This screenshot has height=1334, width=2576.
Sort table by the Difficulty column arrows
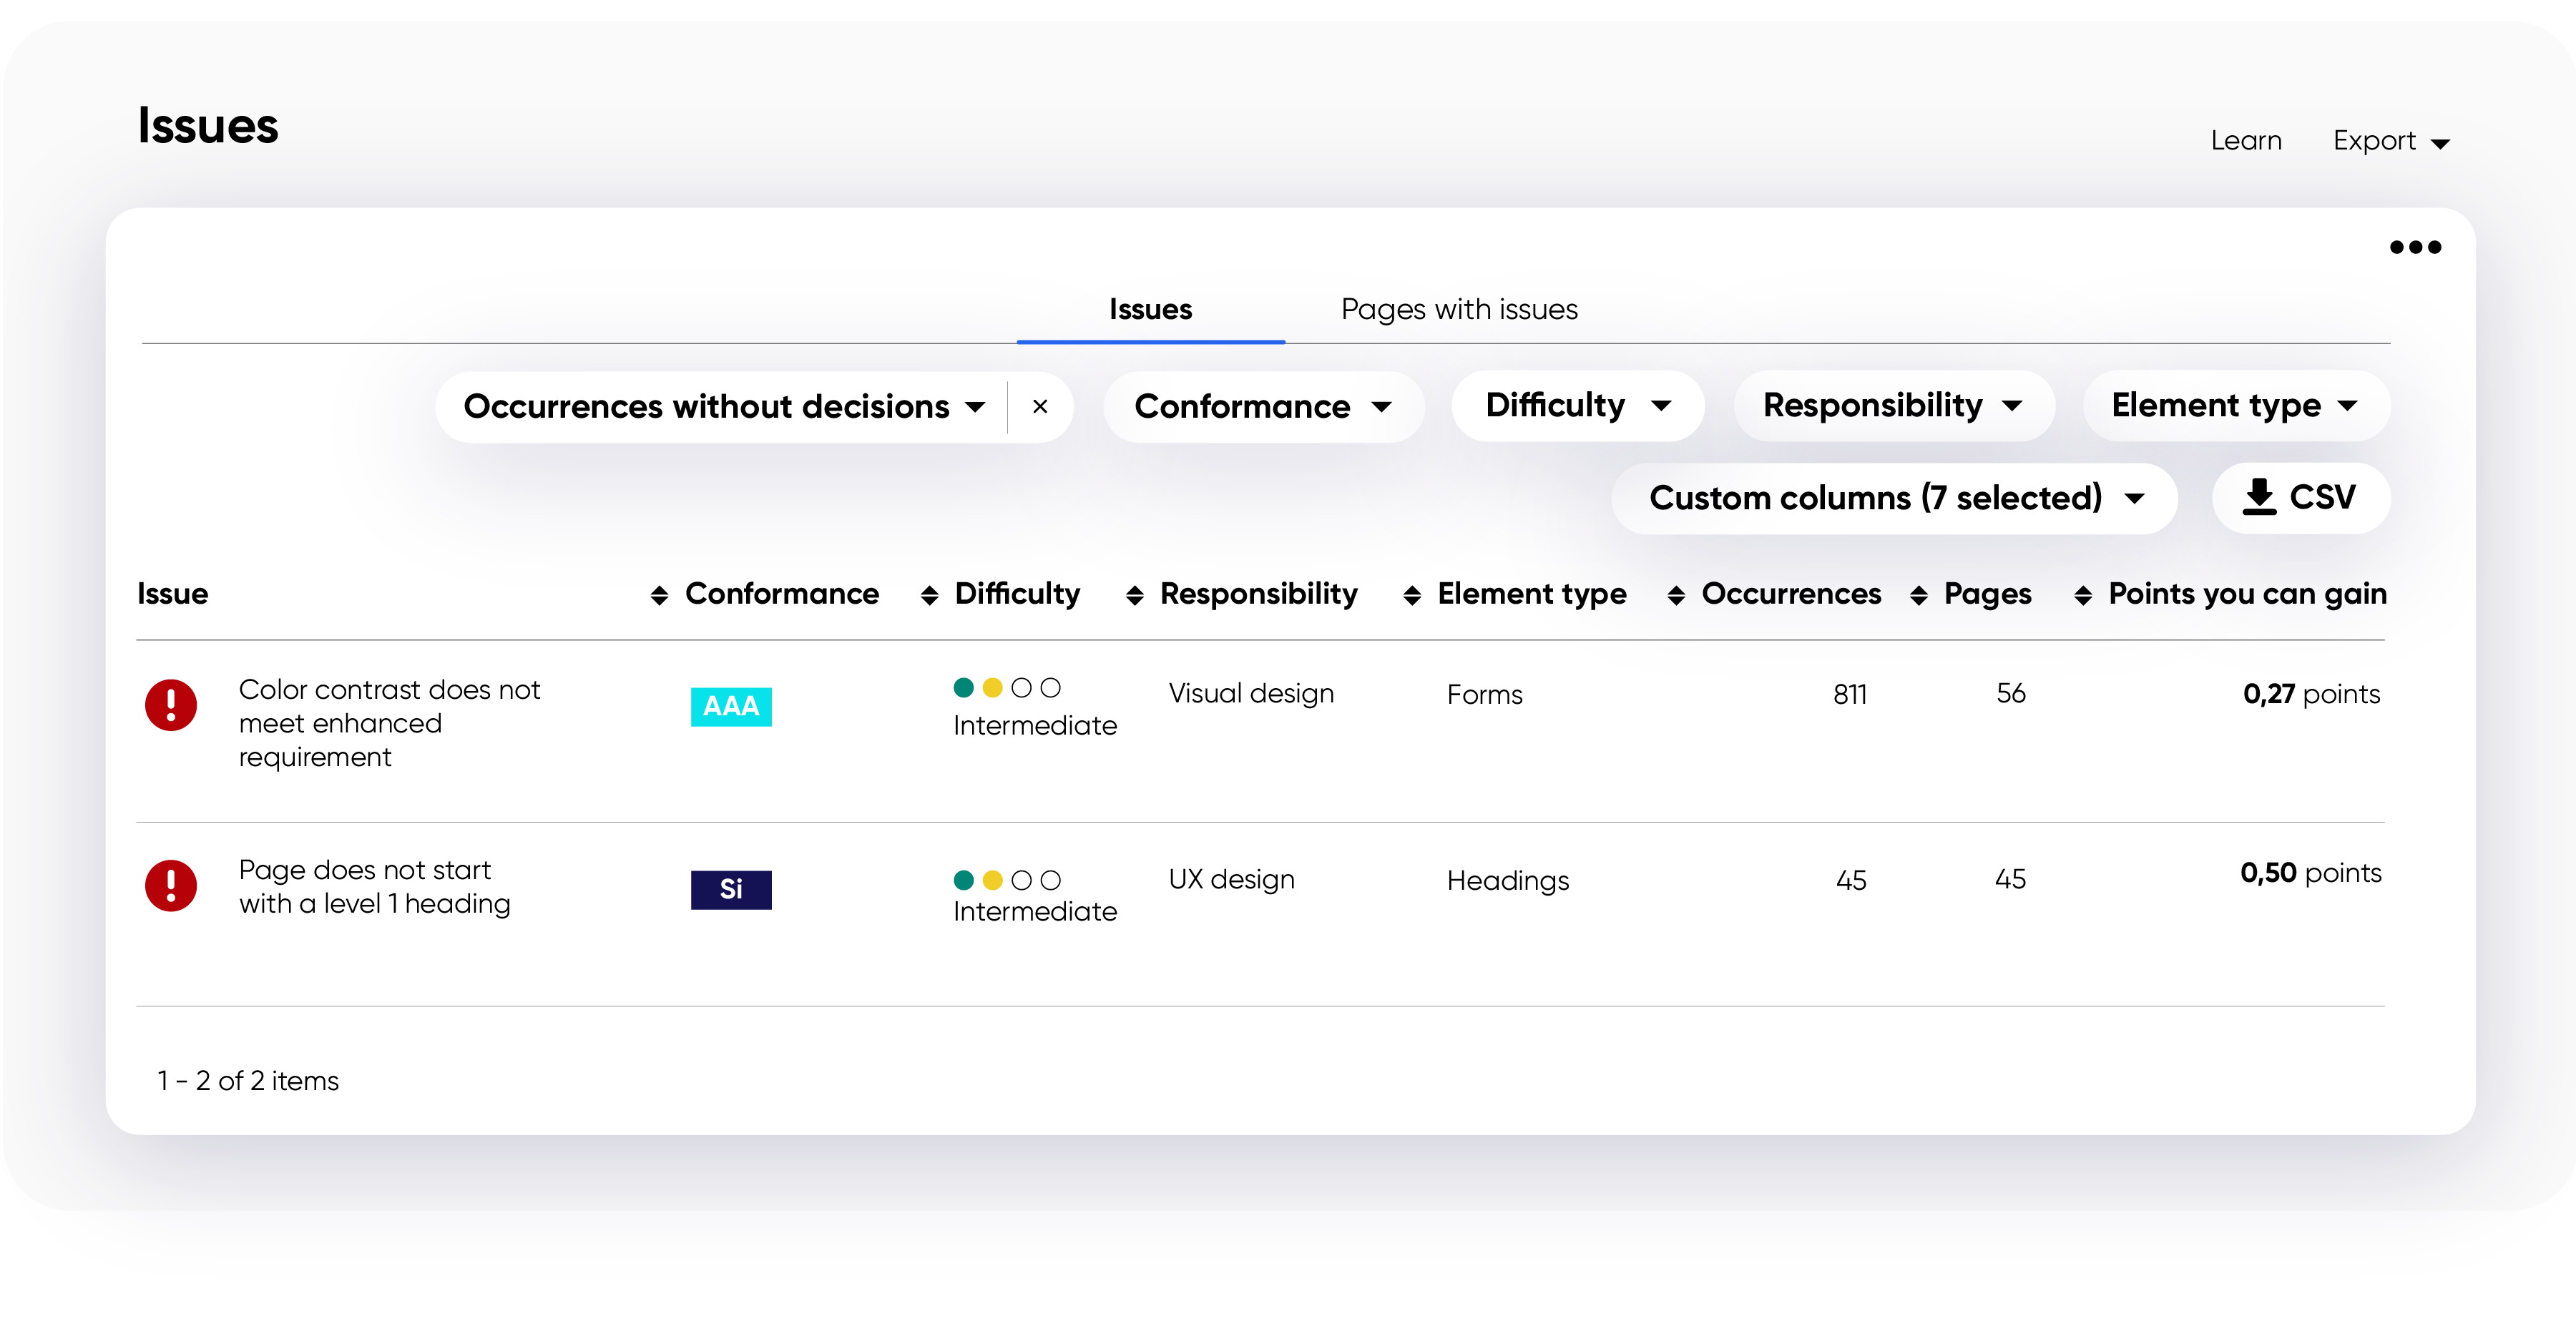coord(929,596)
